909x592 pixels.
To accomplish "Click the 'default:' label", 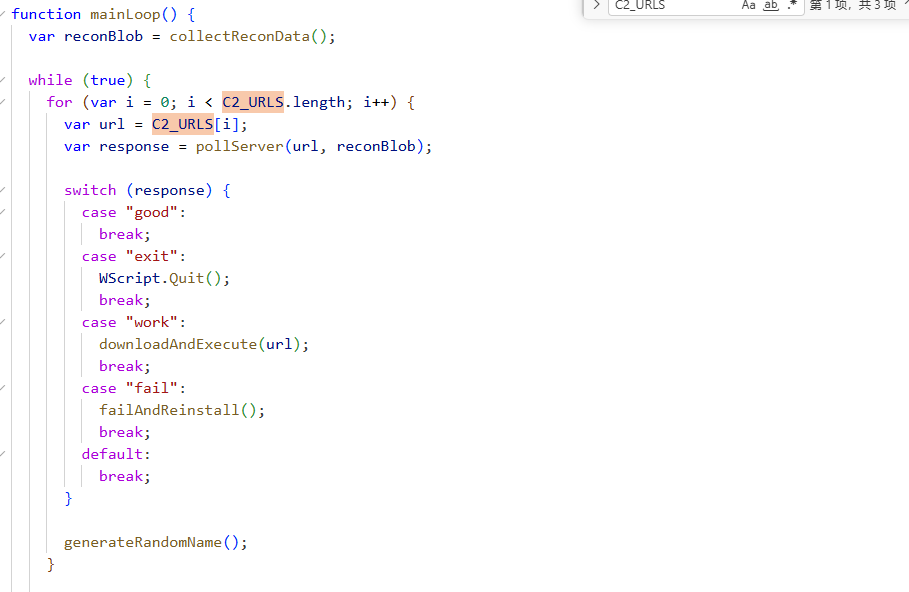I will pyautogui.click(x=116, y=455).
